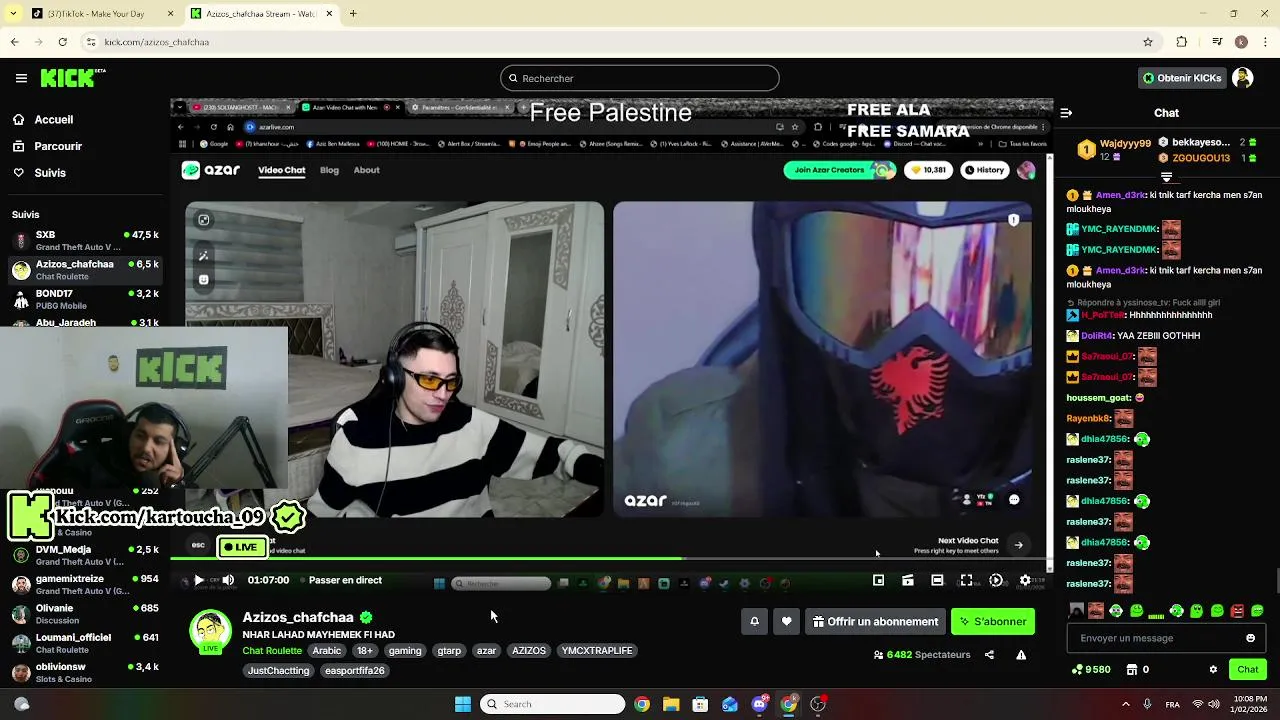This screenshot has width=1280, height=720.
Task: Focus the Rechercher search field
Action: [x=640, y=78]
